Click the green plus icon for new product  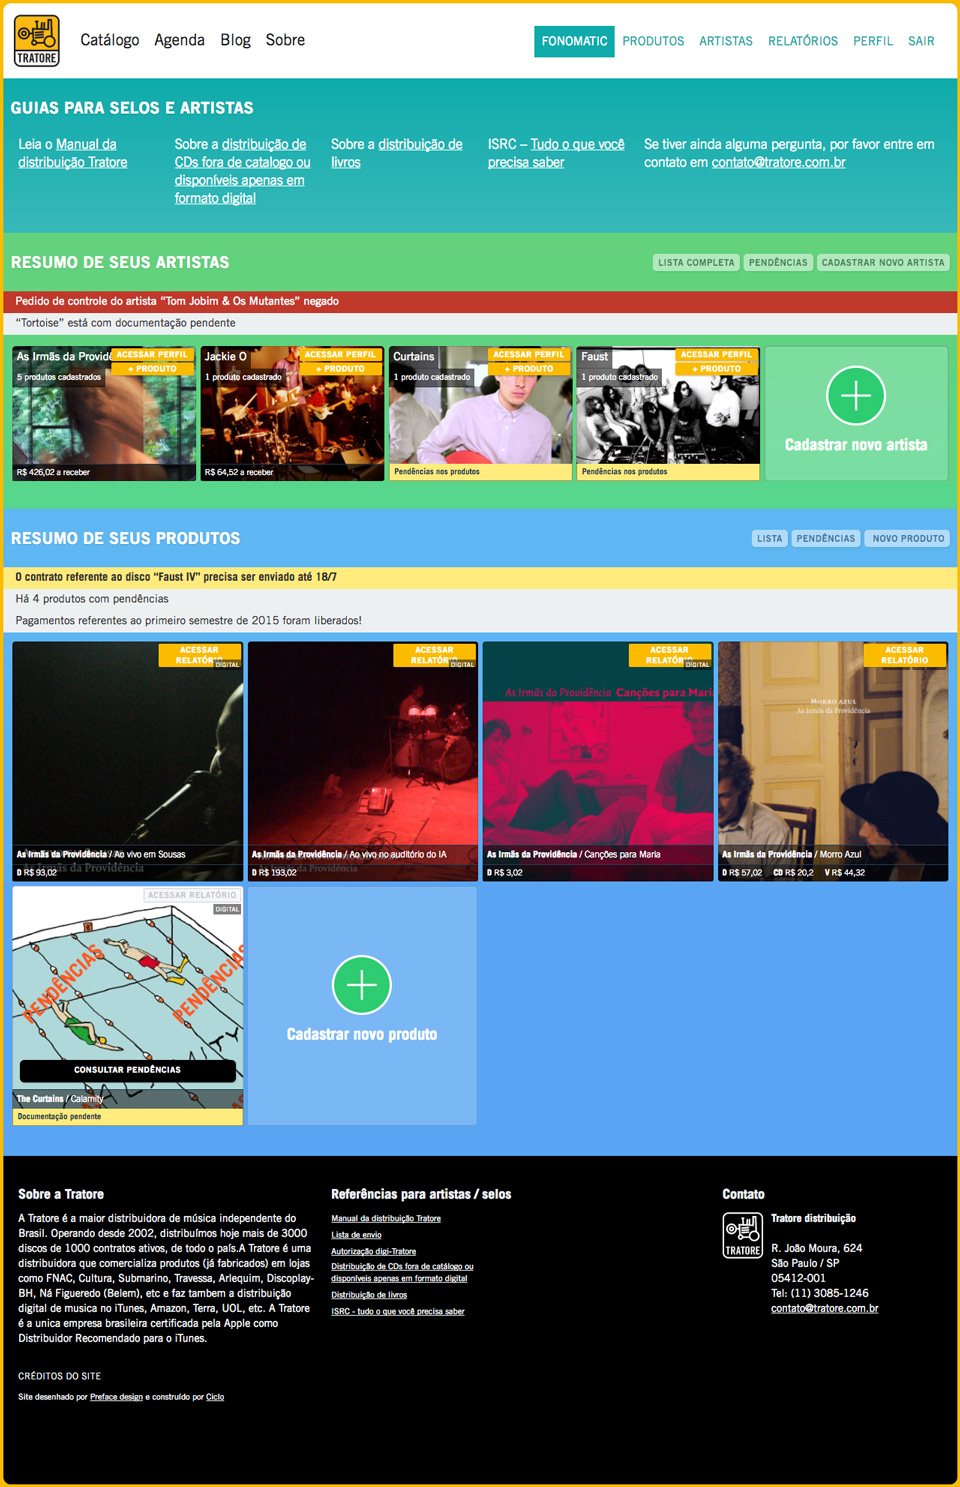click(362, 985)
